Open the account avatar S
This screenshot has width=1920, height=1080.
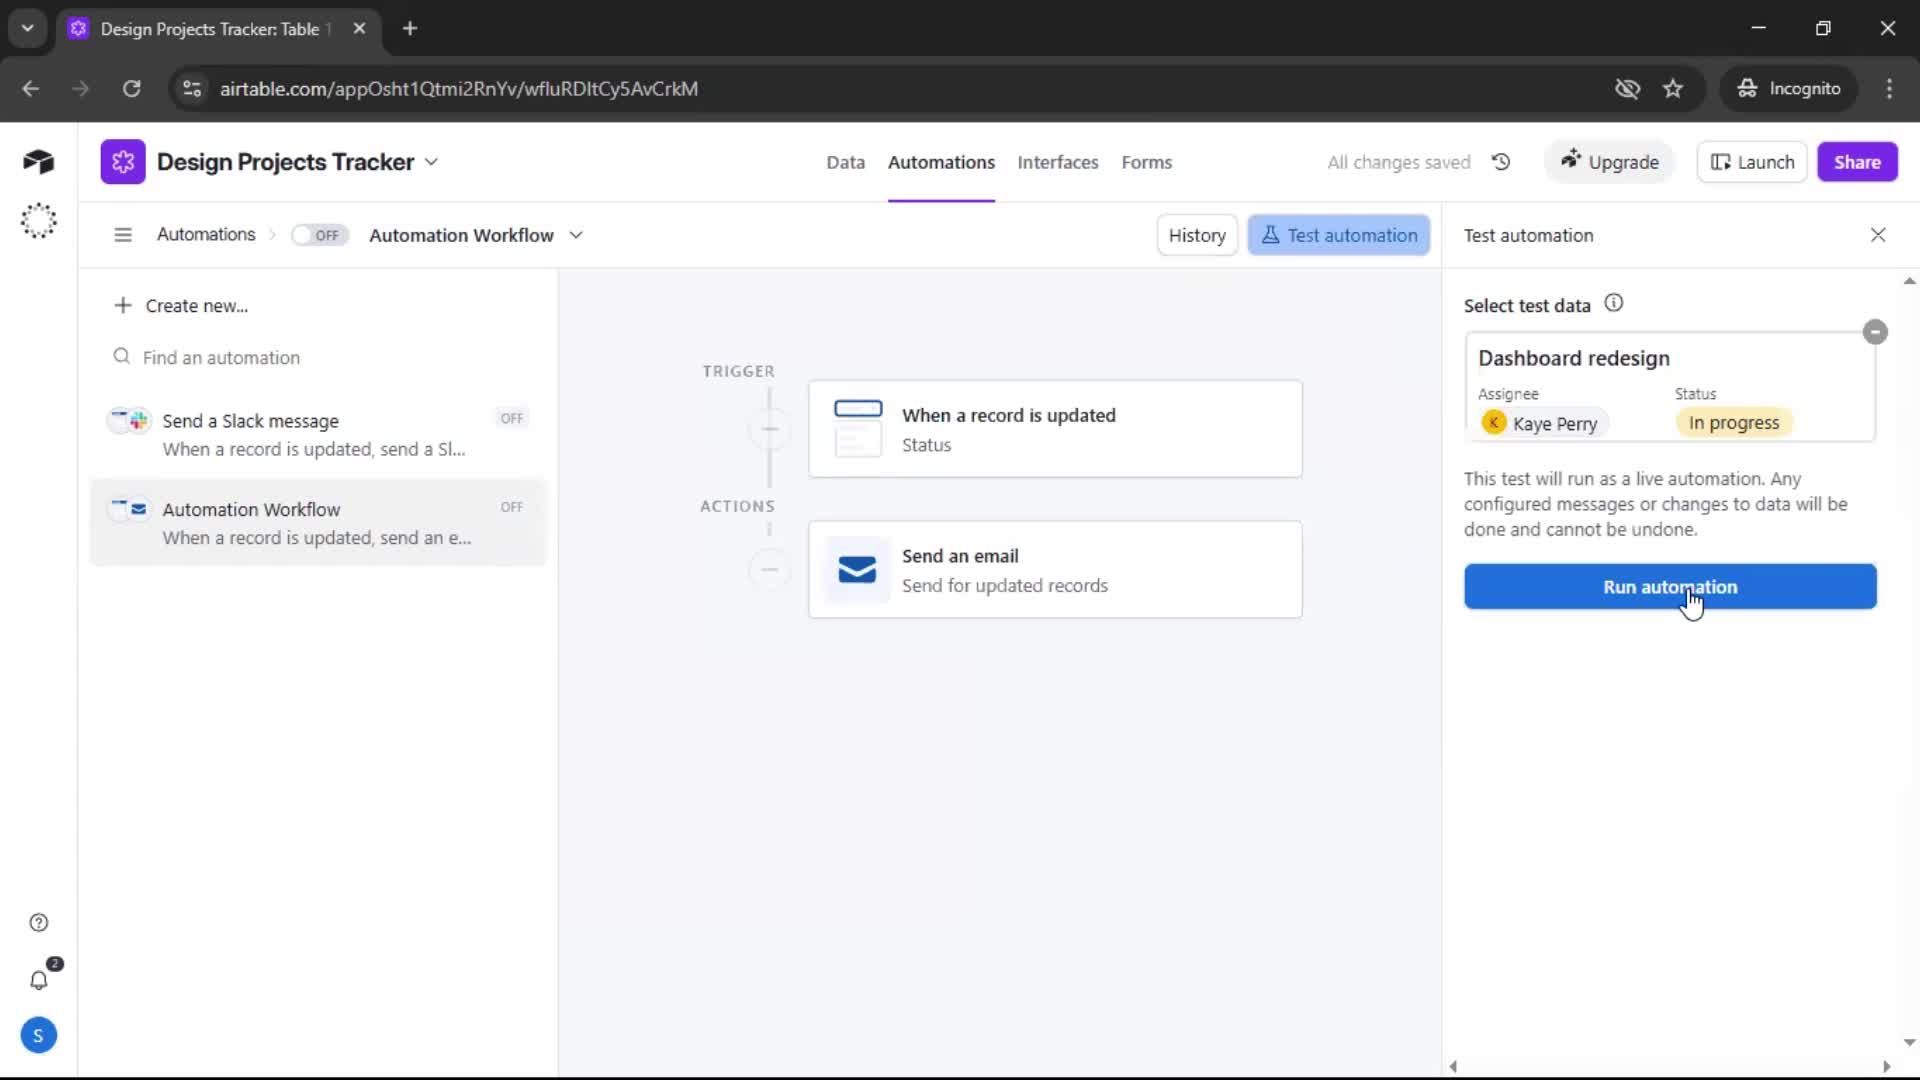coord(38,1036)
